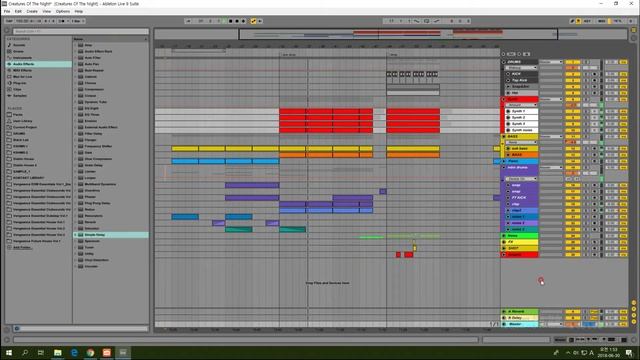Click the Add Folder link in Places
This screenshot has height=360, width=640.
[x=22, y=247]
